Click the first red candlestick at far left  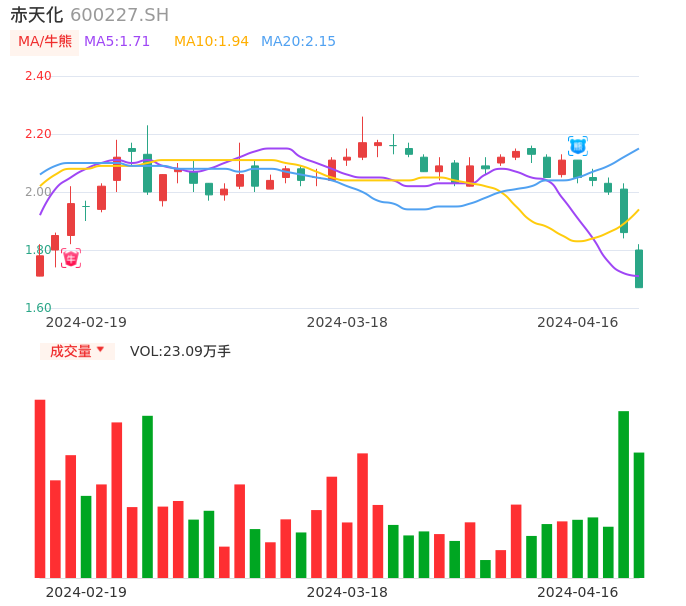pyautogui.click(x=40, y=266)
